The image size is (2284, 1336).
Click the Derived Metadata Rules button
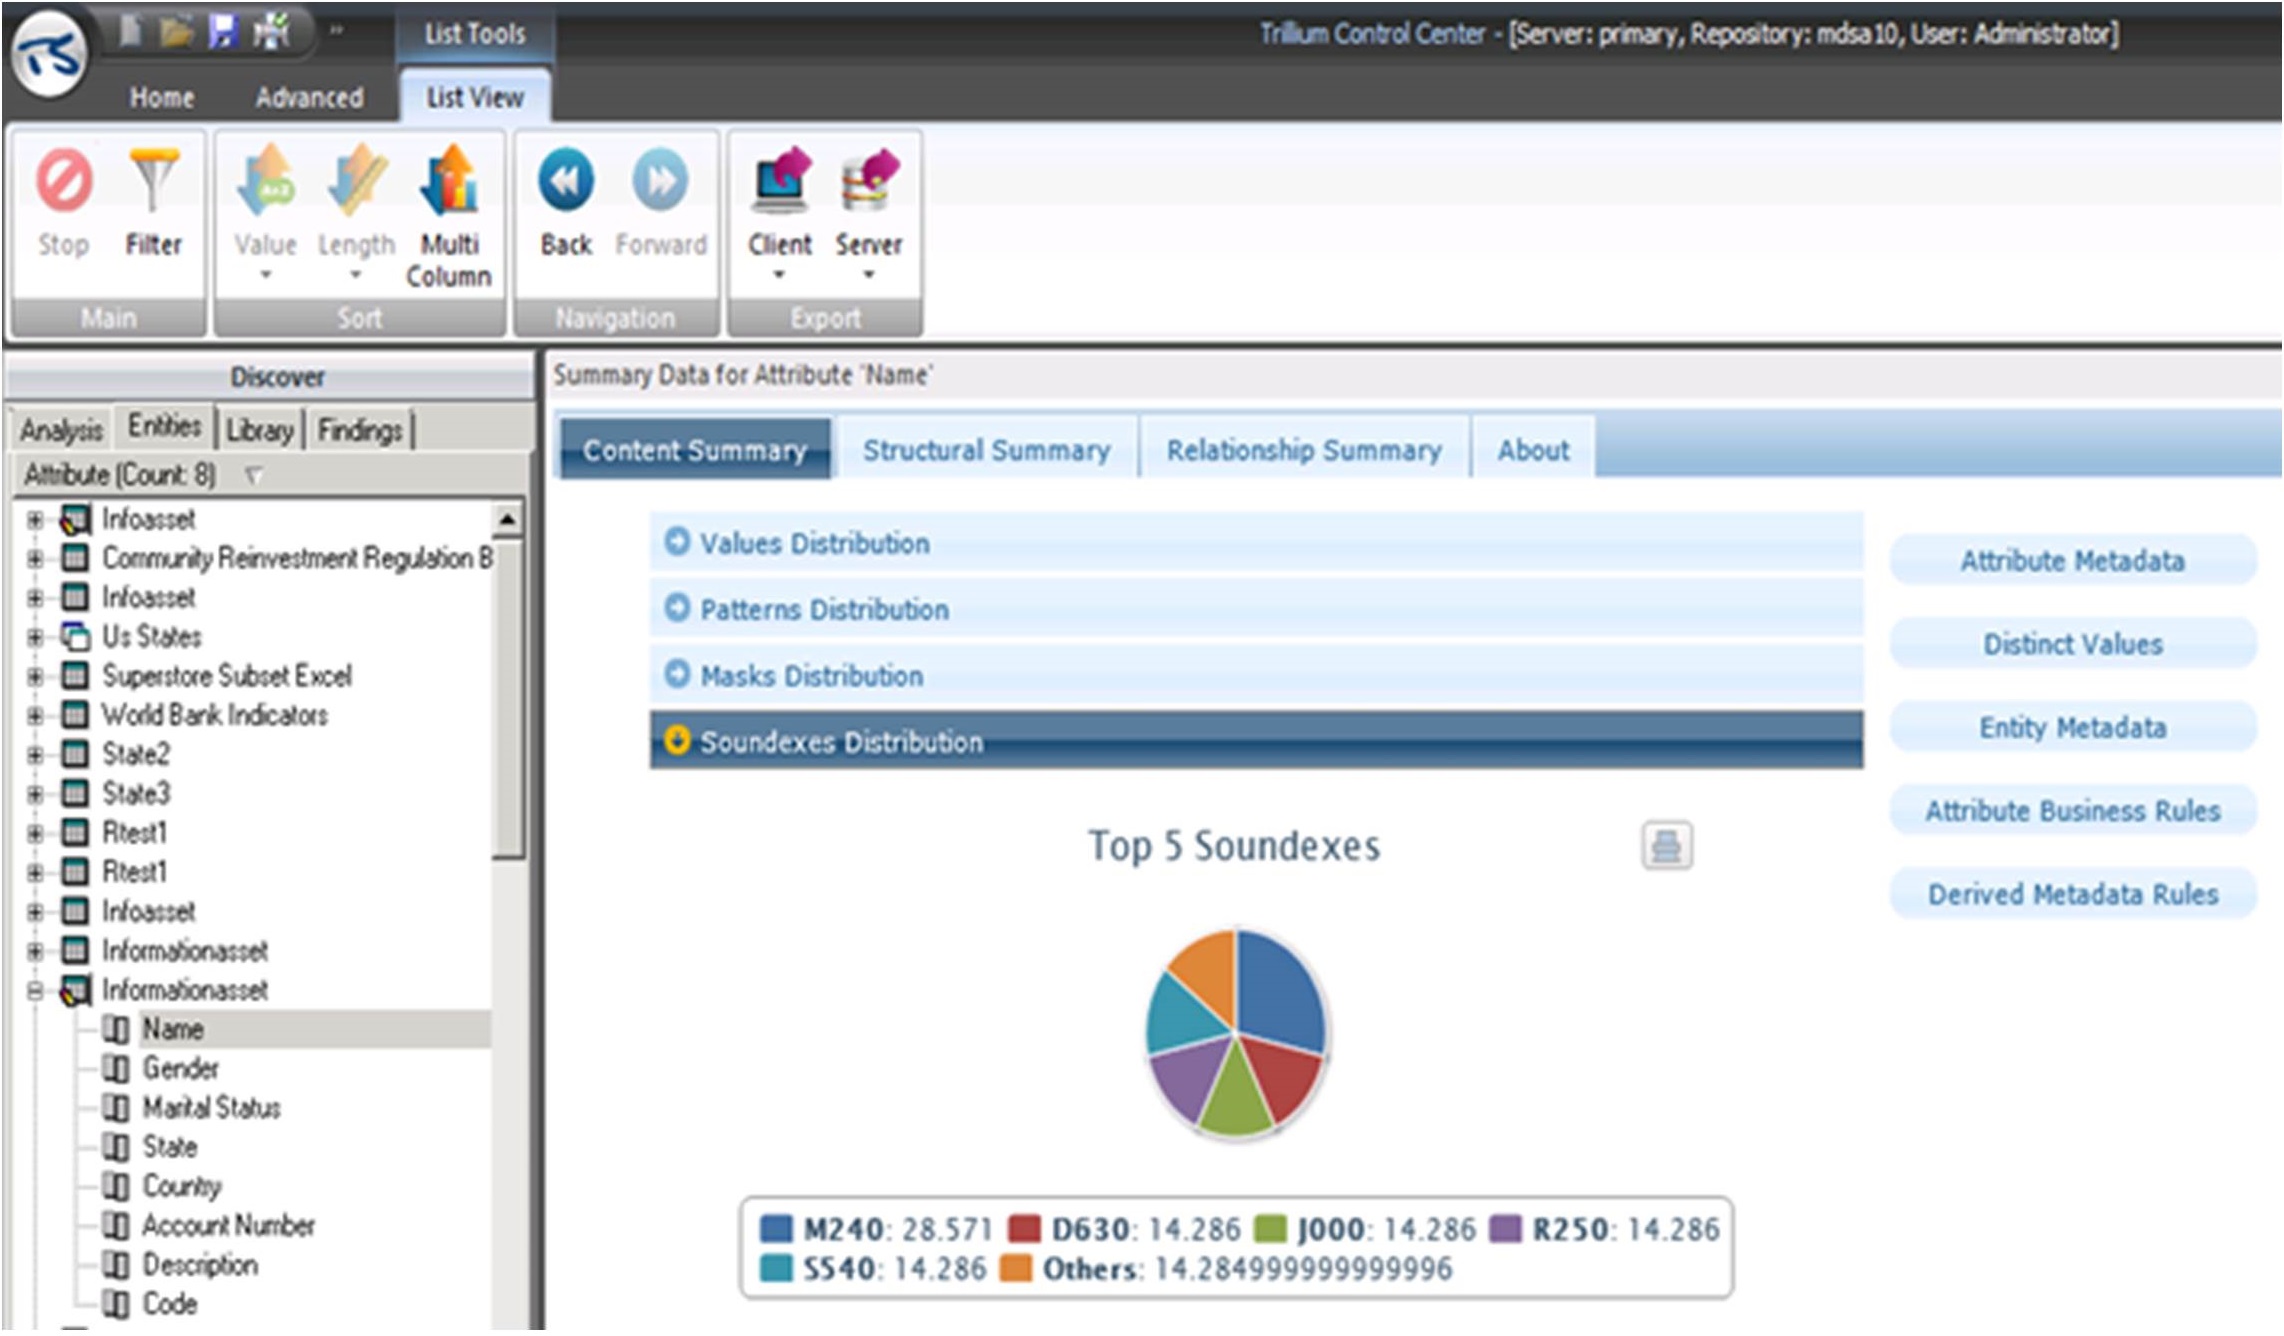click(2072, 894)
